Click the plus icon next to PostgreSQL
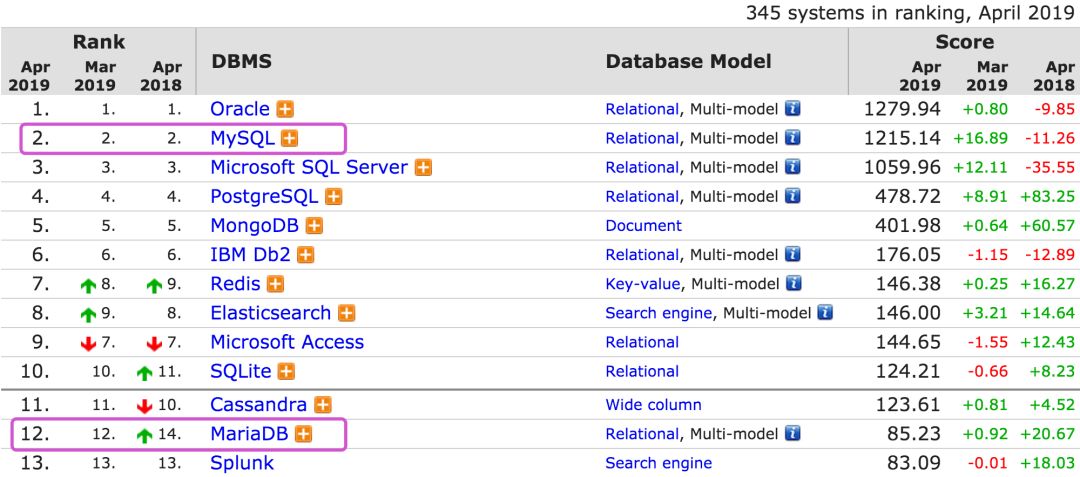This screenshot has height=477, width=1080. (333, 197)
